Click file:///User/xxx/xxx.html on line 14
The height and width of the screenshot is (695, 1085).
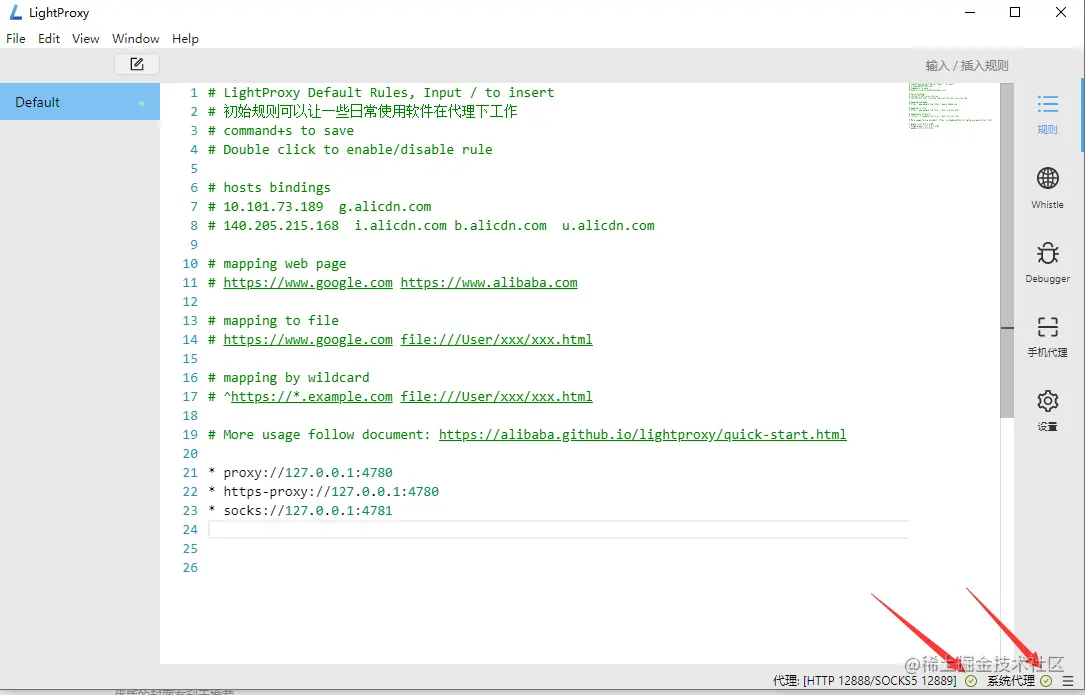496,339
